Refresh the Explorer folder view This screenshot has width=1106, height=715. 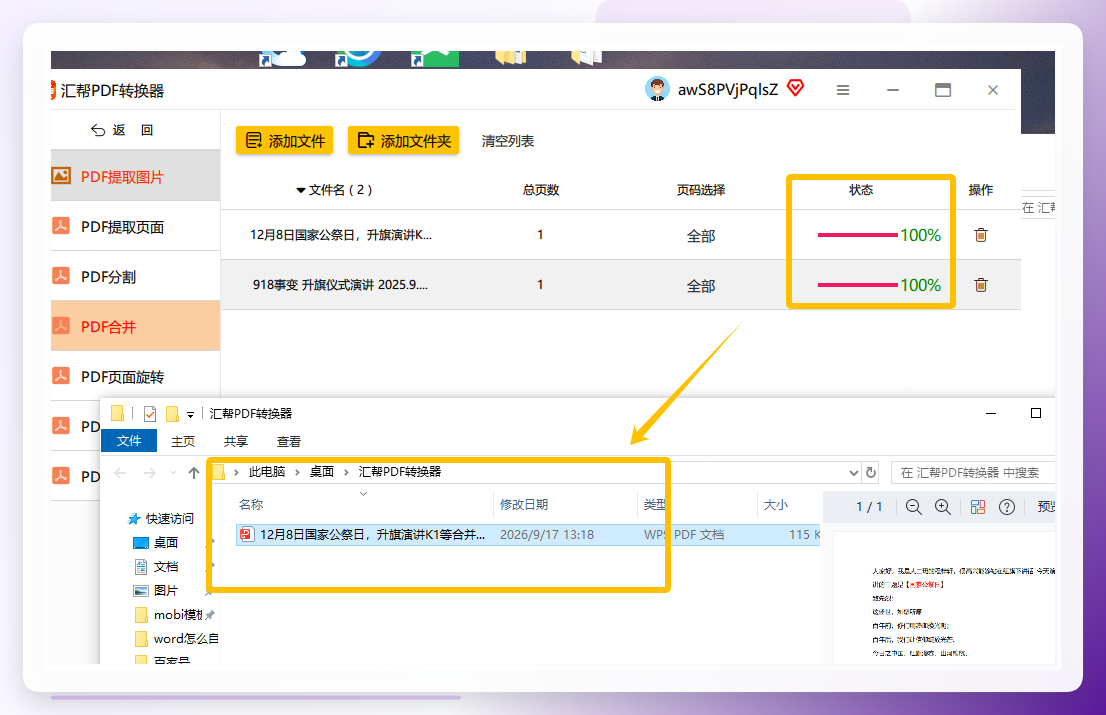(x=871, y=472)
